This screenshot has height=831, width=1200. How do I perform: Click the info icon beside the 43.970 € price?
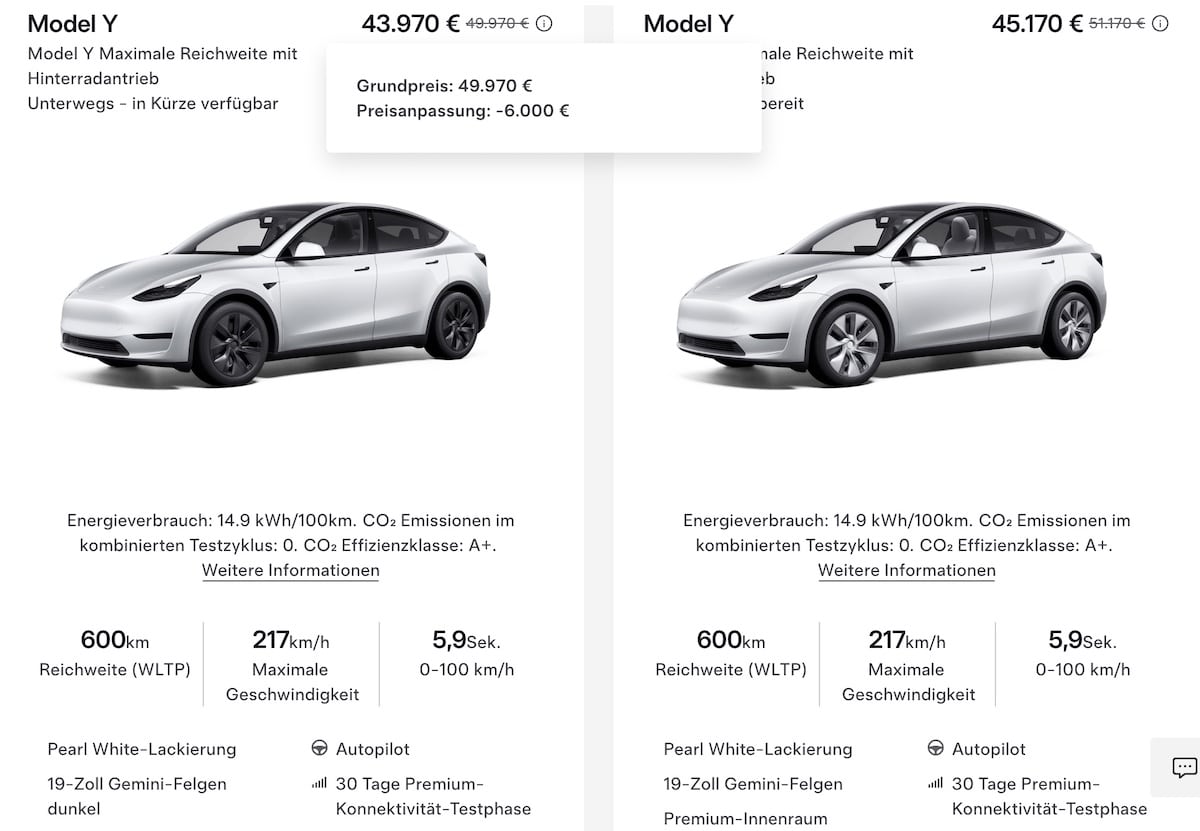[544, 24]
